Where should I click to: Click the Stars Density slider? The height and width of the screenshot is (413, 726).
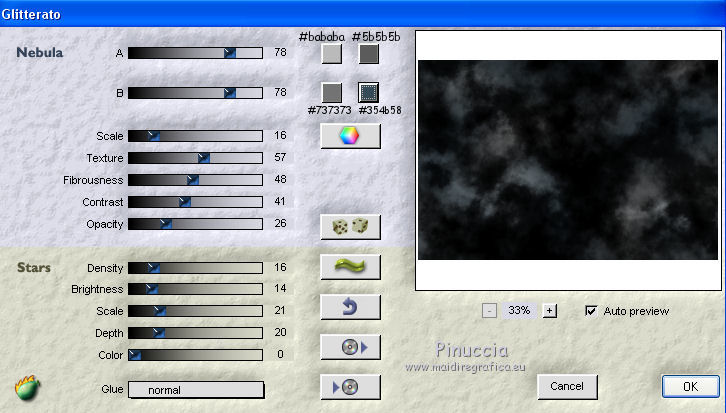[x=195, y=268]
